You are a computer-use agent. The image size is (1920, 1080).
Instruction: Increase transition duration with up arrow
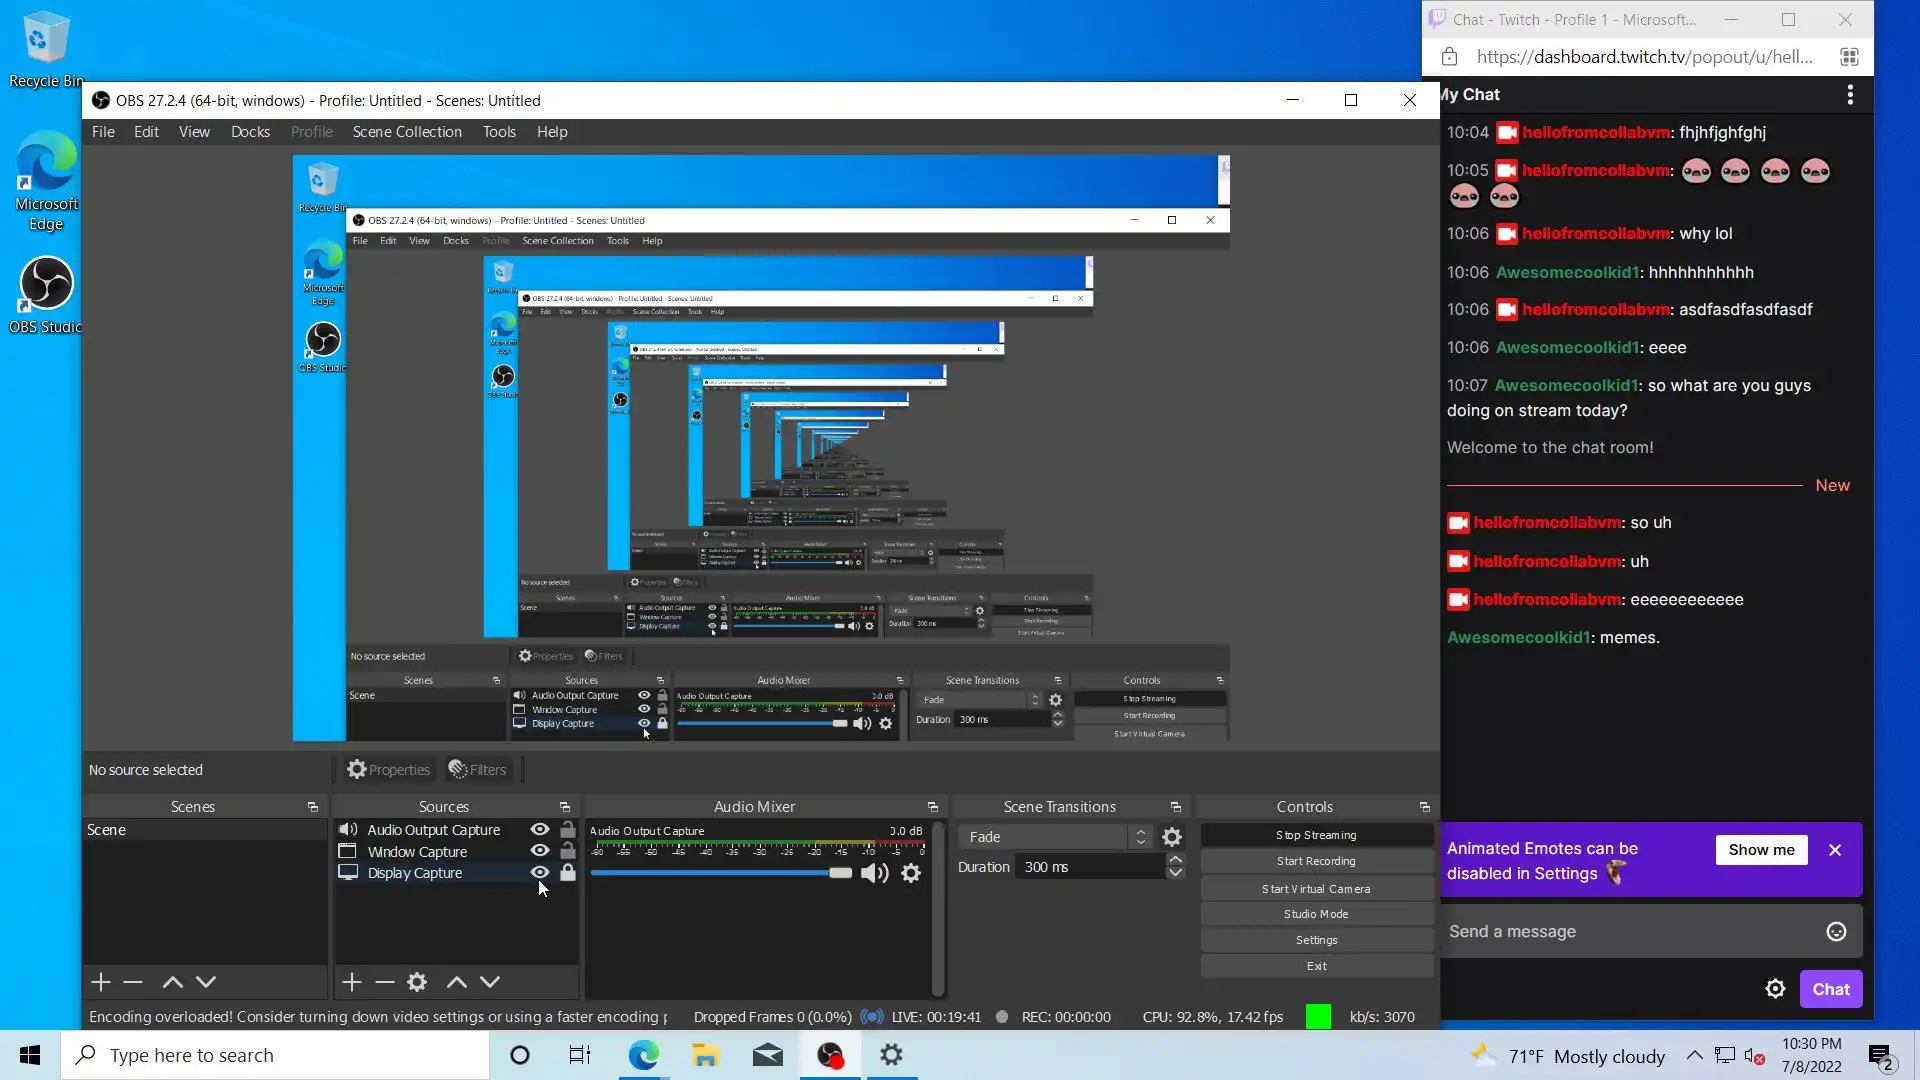(1176, 860)
